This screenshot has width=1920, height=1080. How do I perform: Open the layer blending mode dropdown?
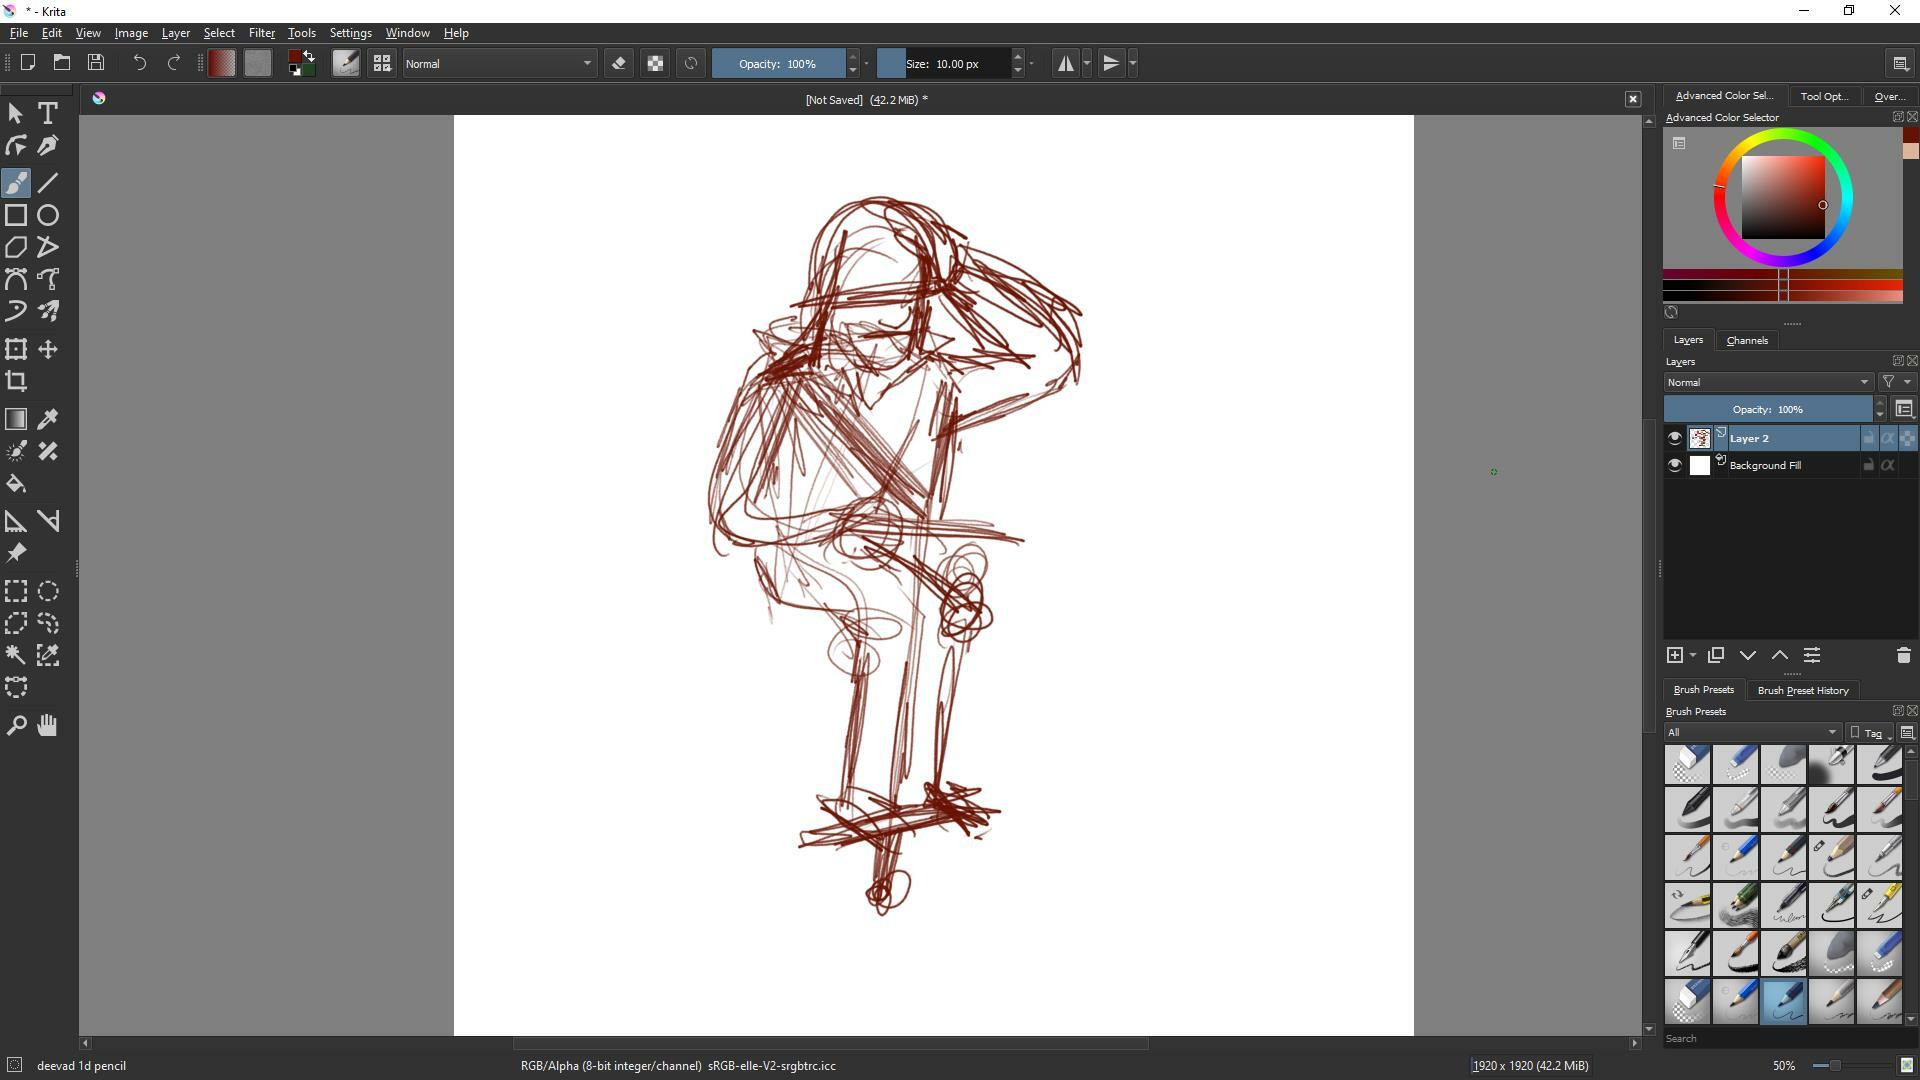[1768, 382]
